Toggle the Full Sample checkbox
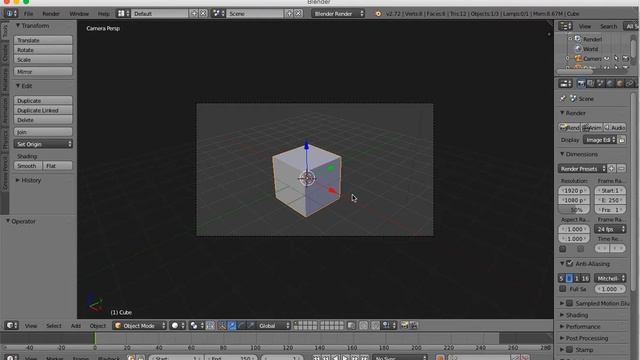Screen dimensions: 640x360 click(562, 289)
